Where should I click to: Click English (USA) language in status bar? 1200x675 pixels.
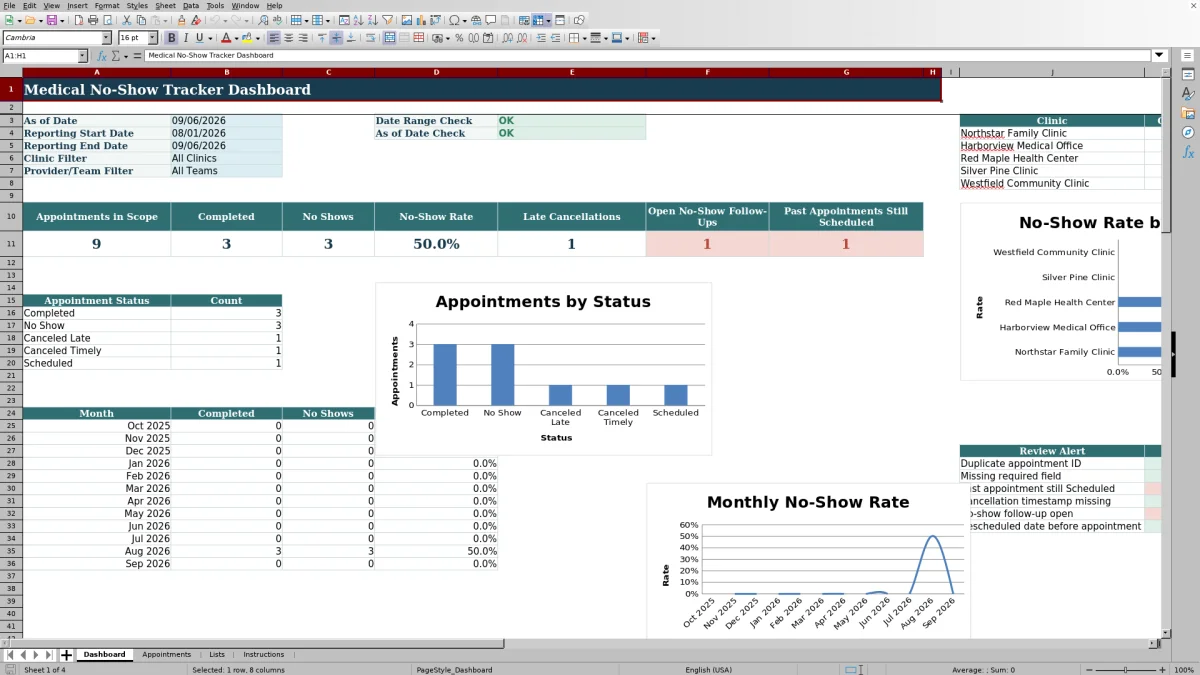click(708, 669)
